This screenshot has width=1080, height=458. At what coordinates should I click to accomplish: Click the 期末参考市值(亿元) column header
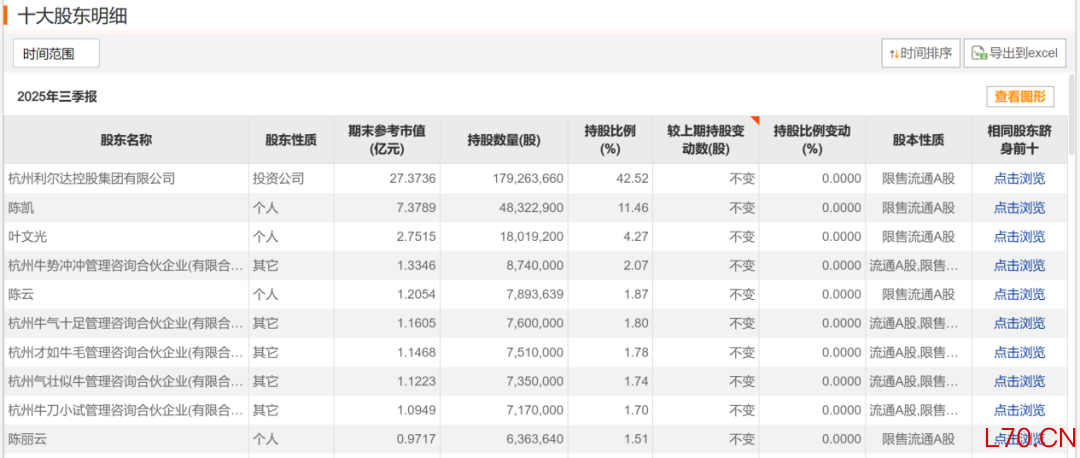[x=387, y=140]
